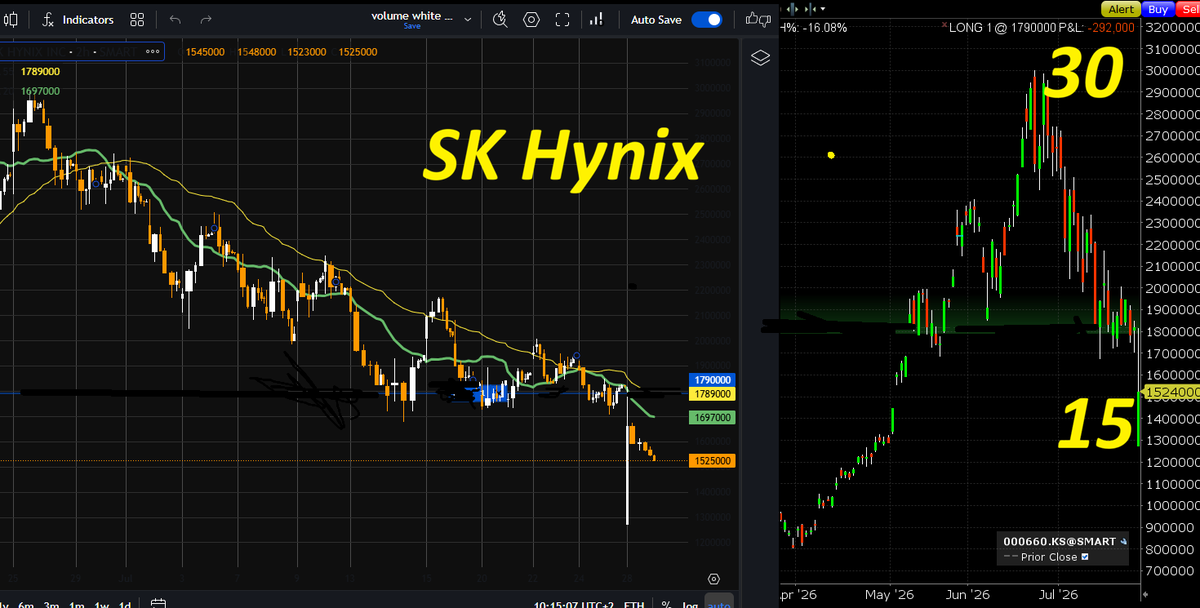Open the symbol legend more options dots
1200x608 pixels.
click(152, 51)
